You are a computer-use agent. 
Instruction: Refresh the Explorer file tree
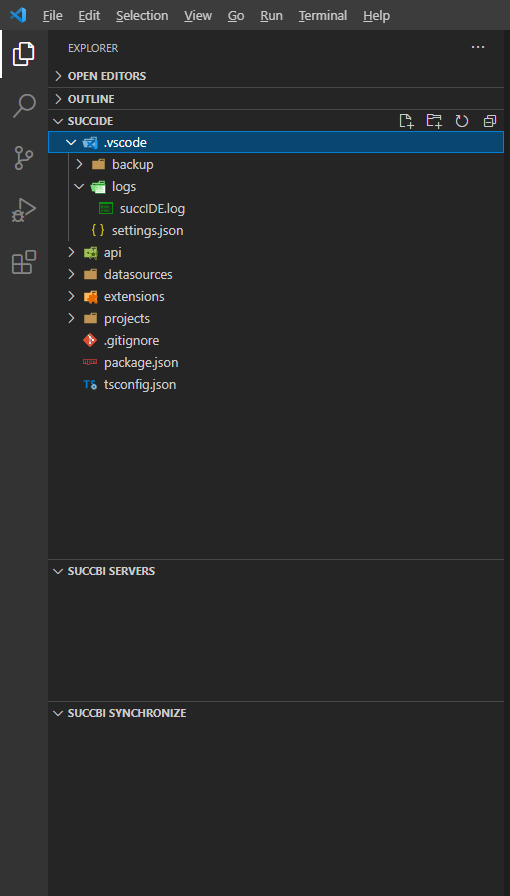[461, 121]
